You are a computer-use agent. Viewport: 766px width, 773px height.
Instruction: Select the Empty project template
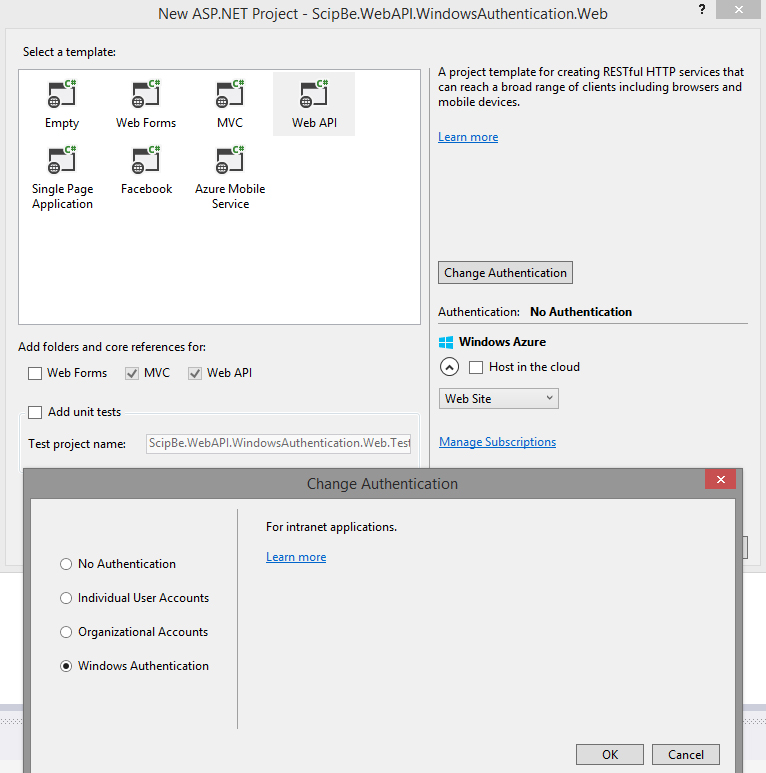62,104
